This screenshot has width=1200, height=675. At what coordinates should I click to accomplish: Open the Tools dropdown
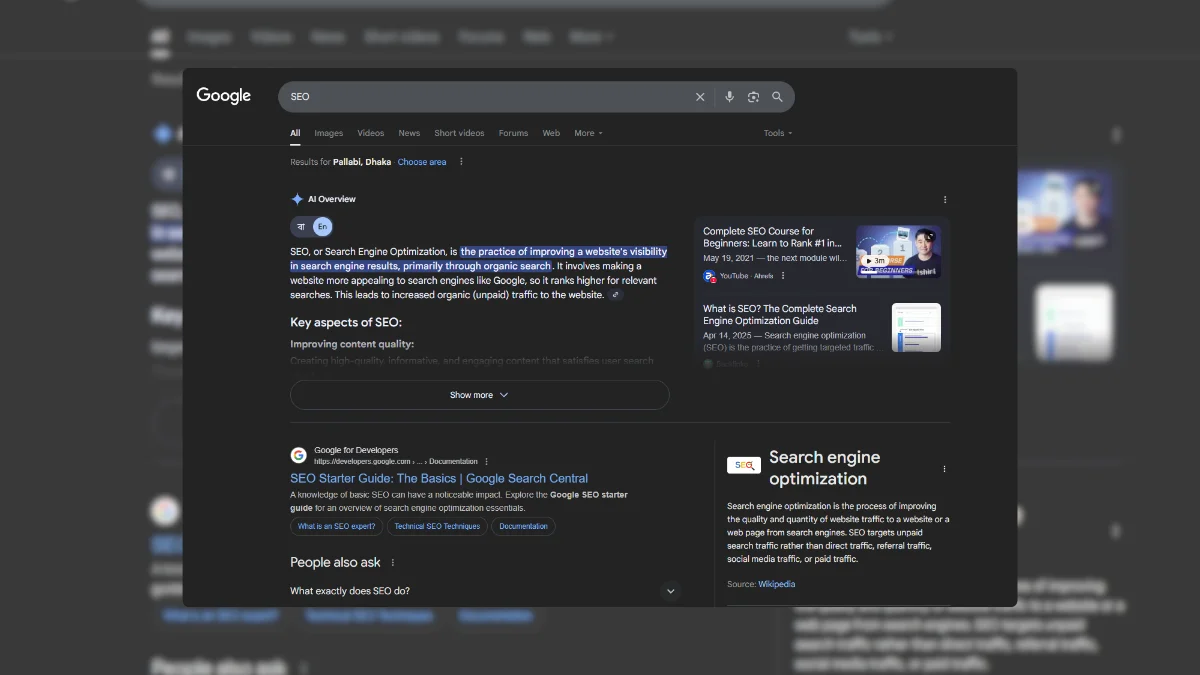point(777,133)
